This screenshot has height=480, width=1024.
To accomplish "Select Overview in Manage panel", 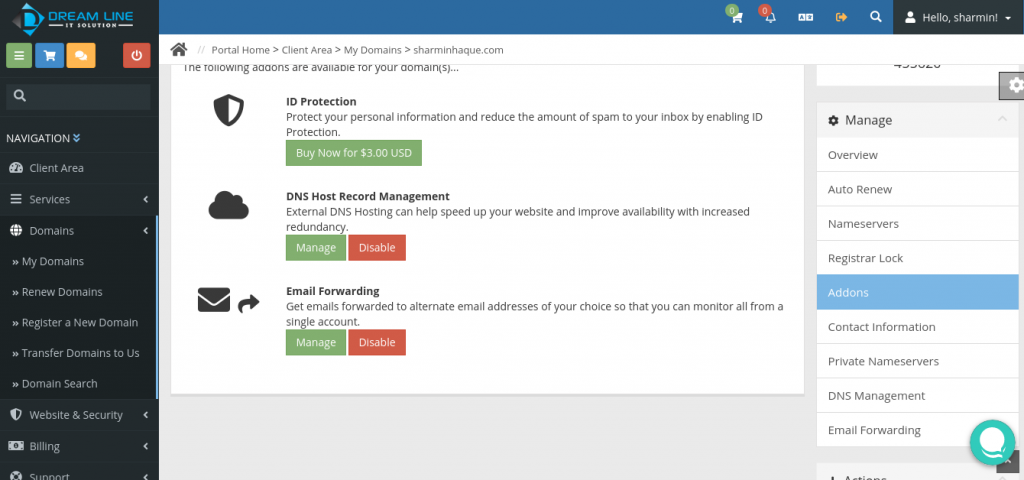I will [x=918, y=155].
